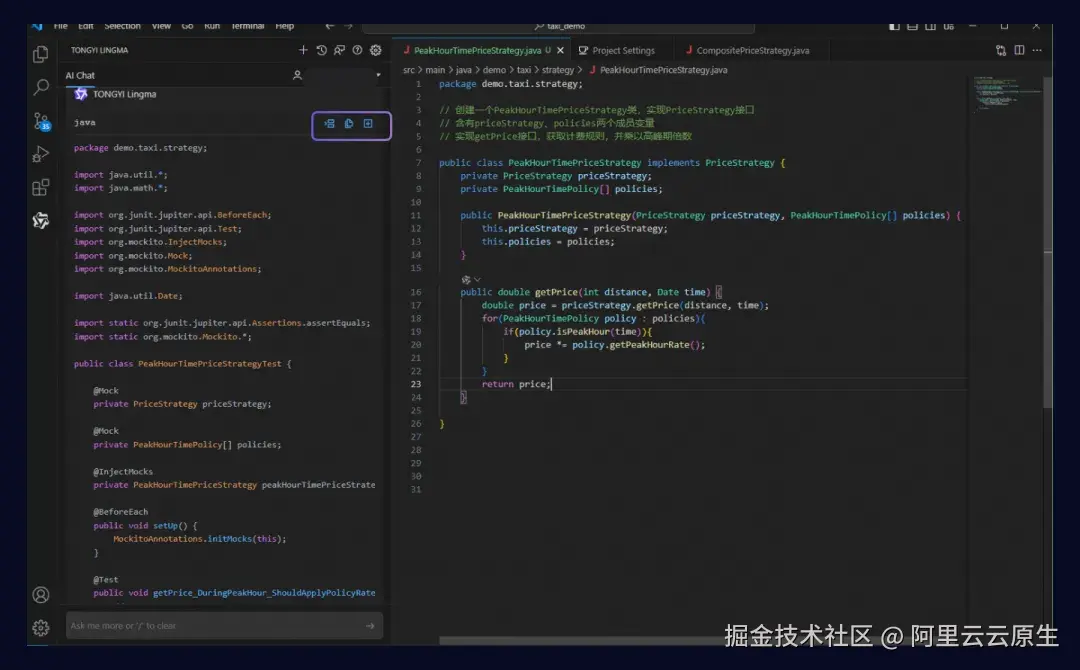
Task: Open the Help menu
Action: click(284, 26)
